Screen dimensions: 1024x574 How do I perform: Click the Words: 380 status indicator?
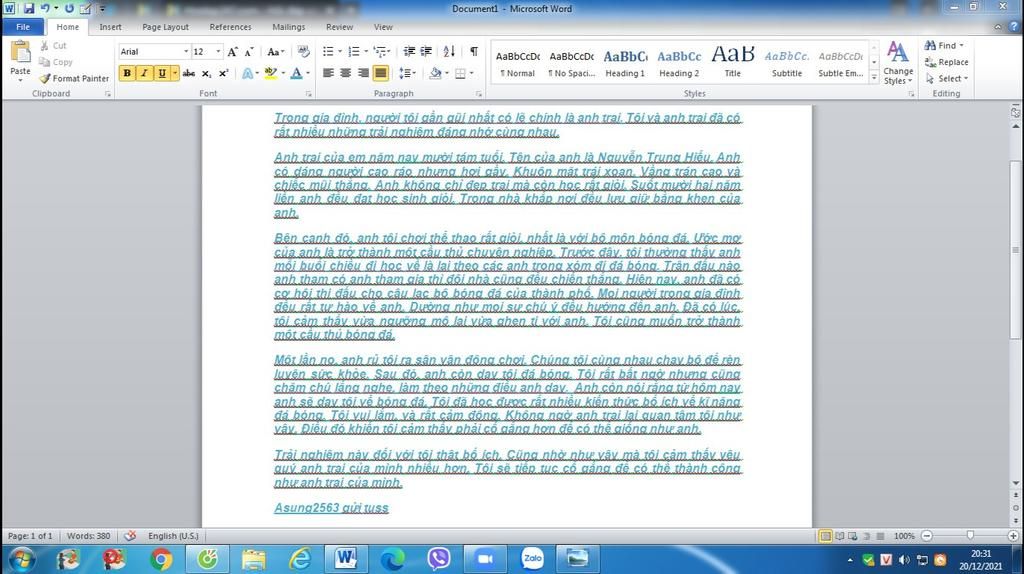88,535
